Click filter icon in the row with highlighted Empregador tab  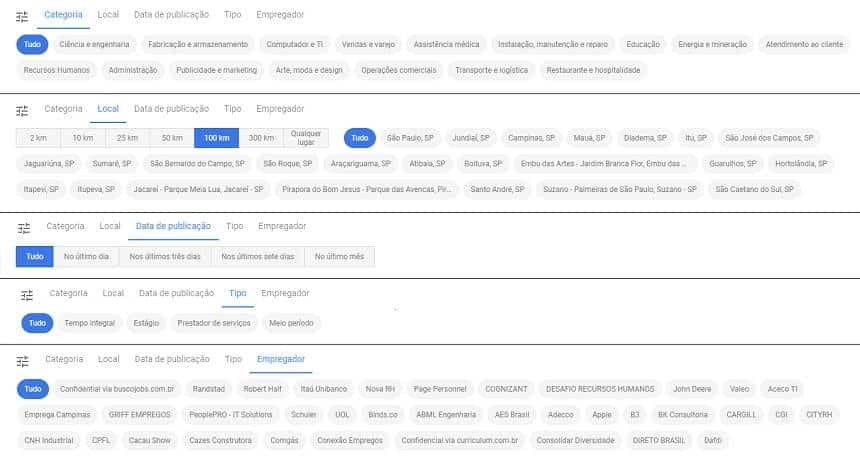pyautogui.click(x=22, y=361)
